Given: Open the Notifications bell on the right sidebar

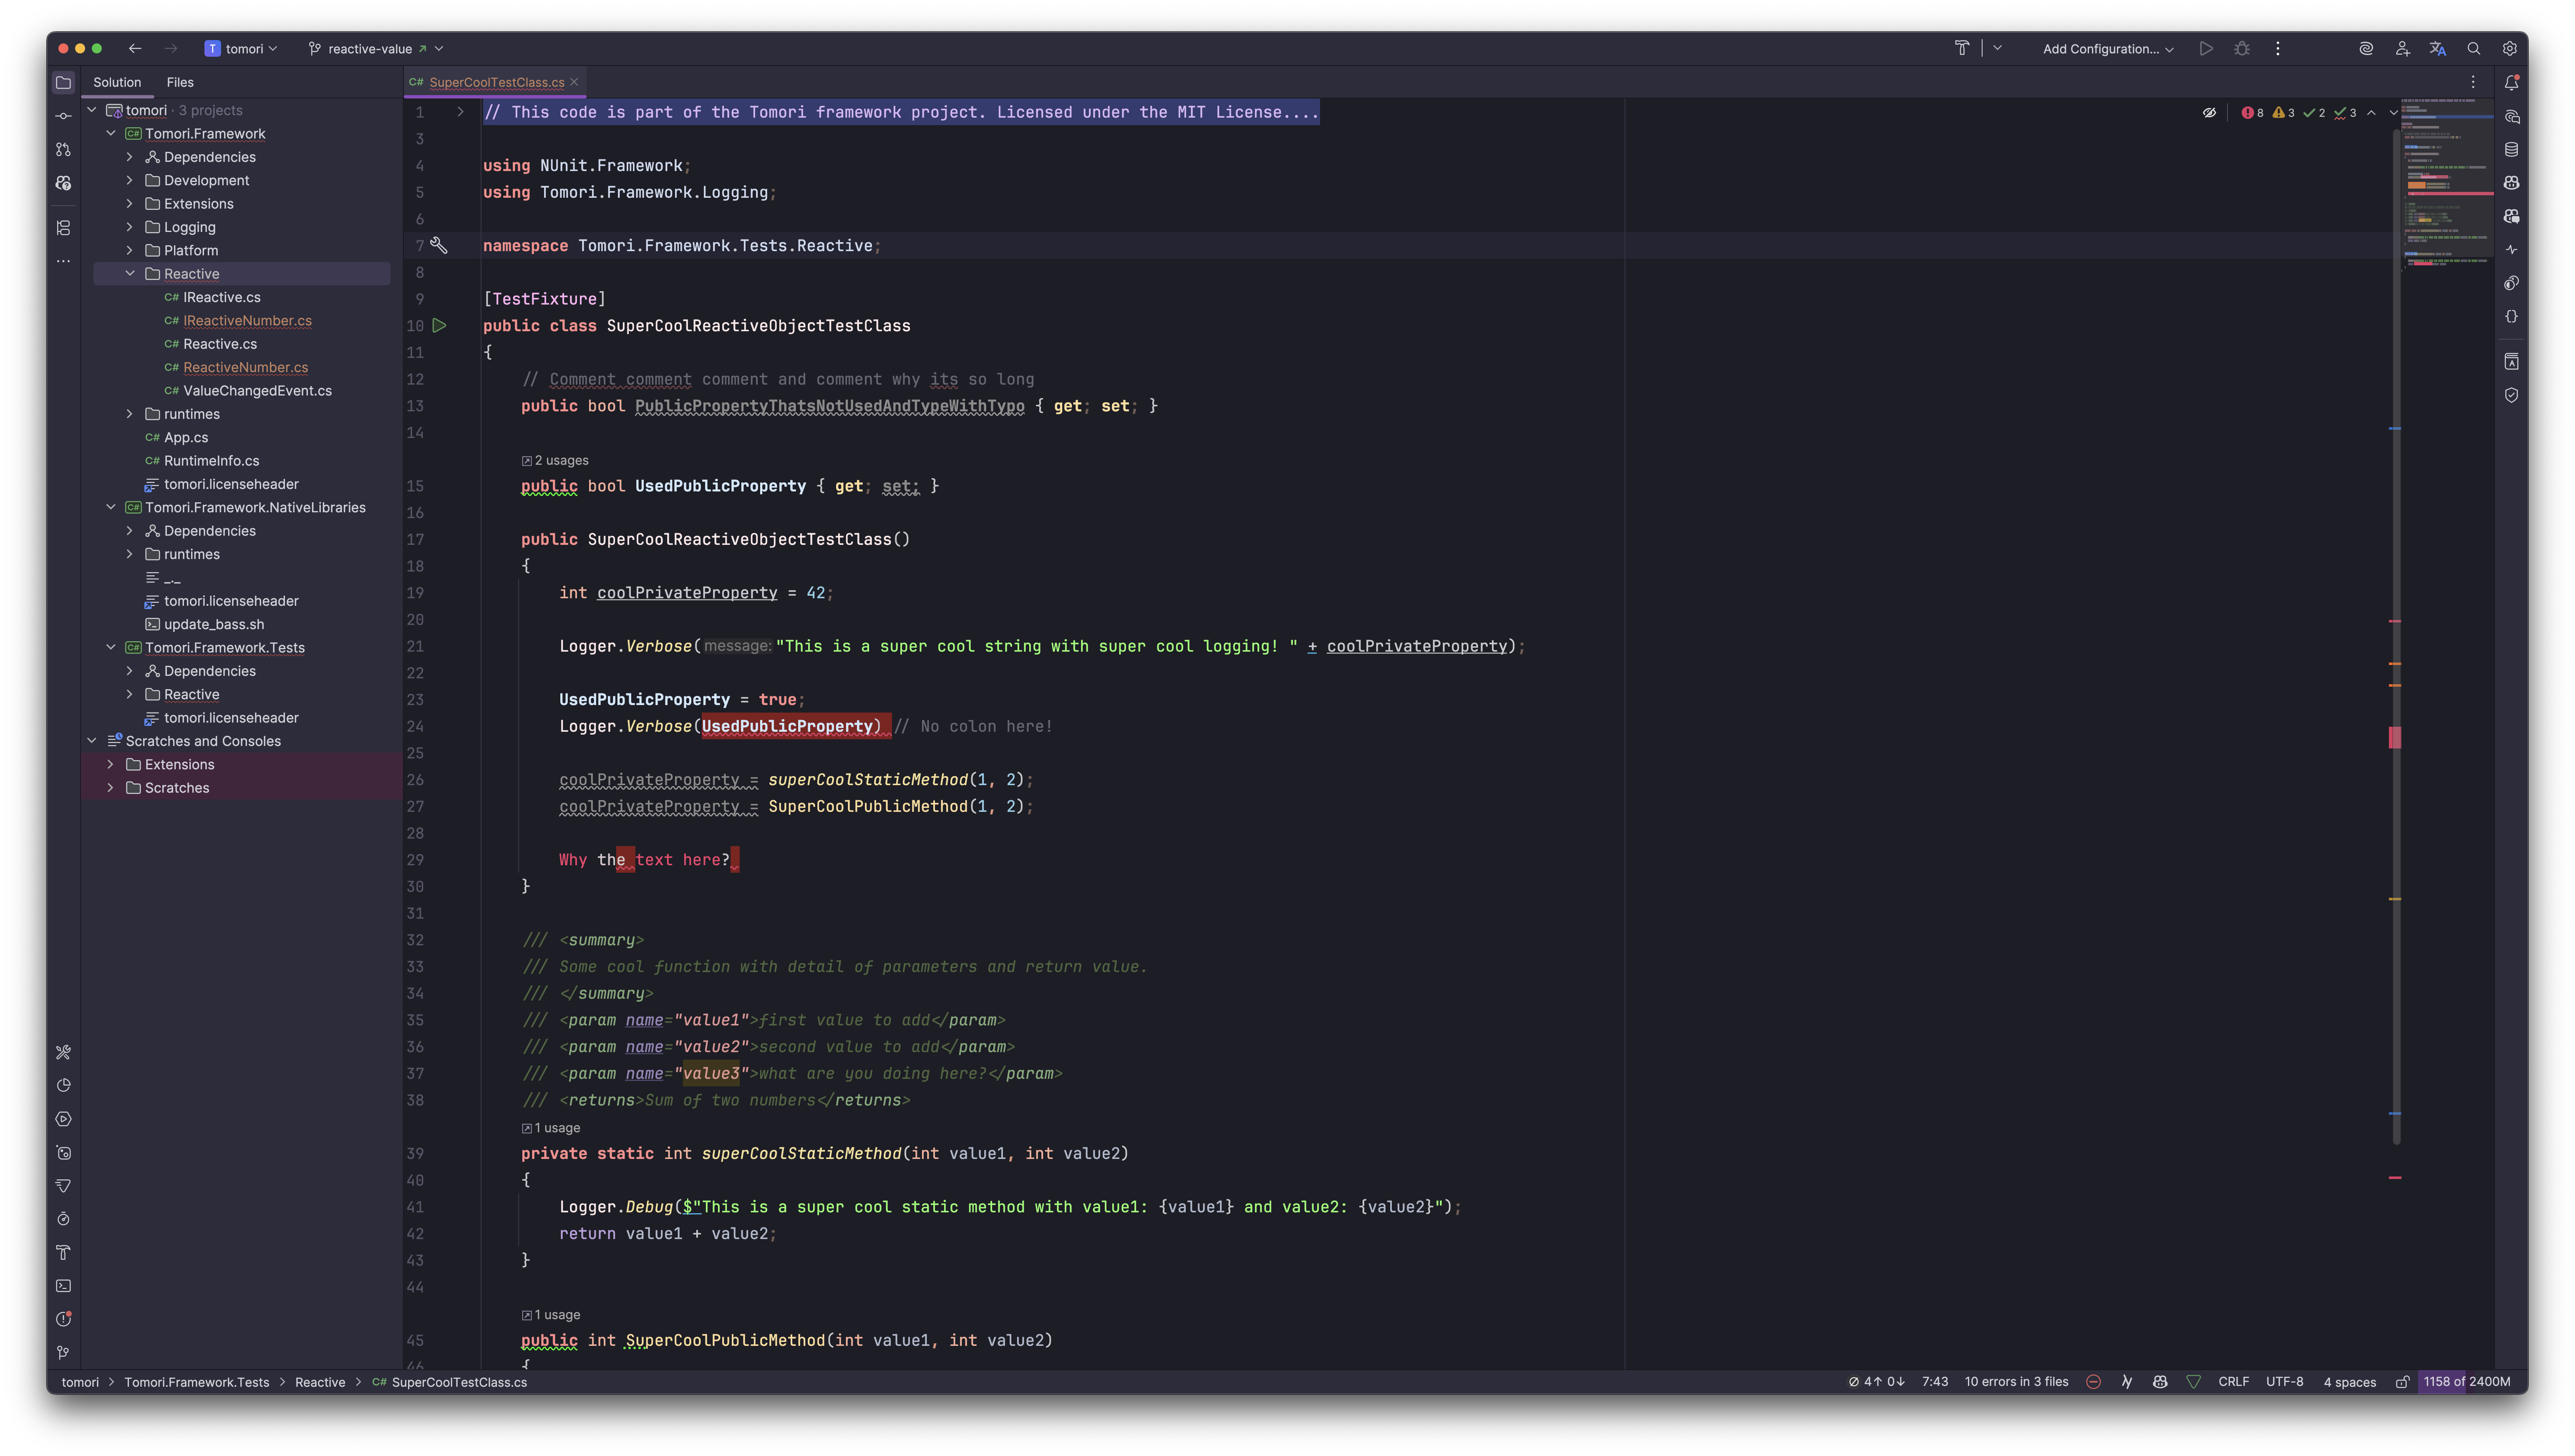Looking at the screenshot, I should tap(2511, 83).
